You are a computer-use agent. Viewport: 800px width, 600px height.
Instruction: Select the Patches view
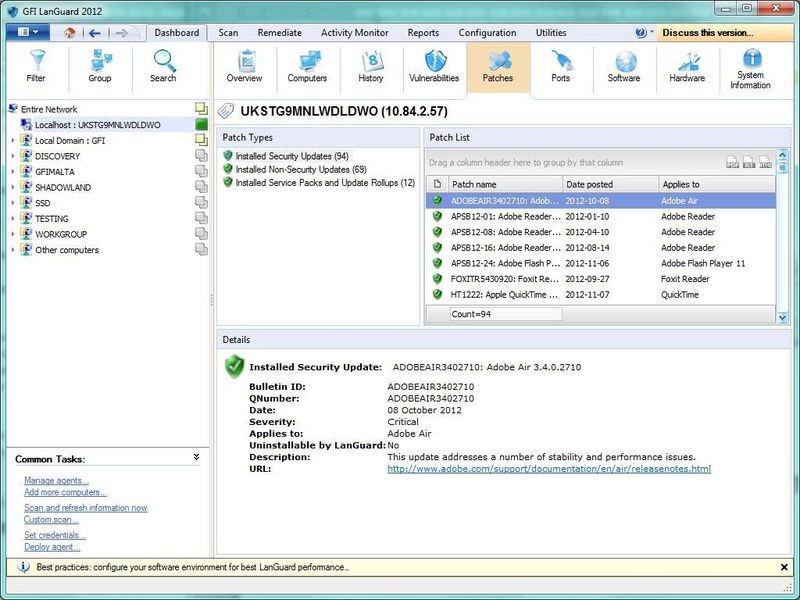point(498,66)
